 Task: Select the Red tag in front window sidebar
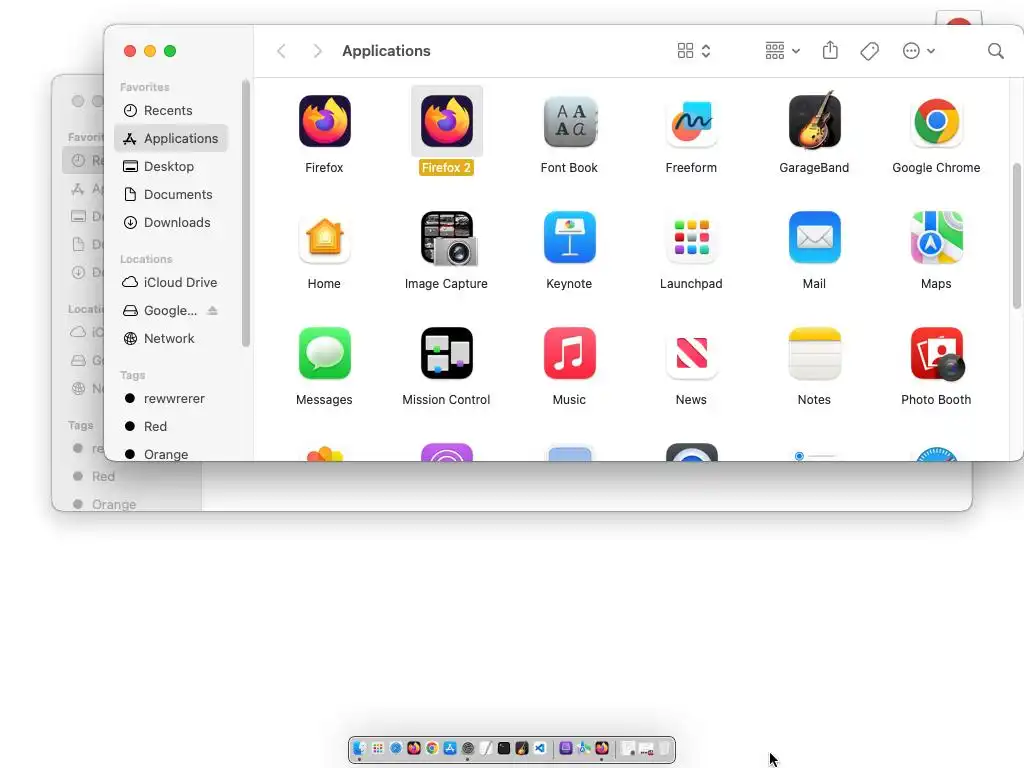(171, 426)
